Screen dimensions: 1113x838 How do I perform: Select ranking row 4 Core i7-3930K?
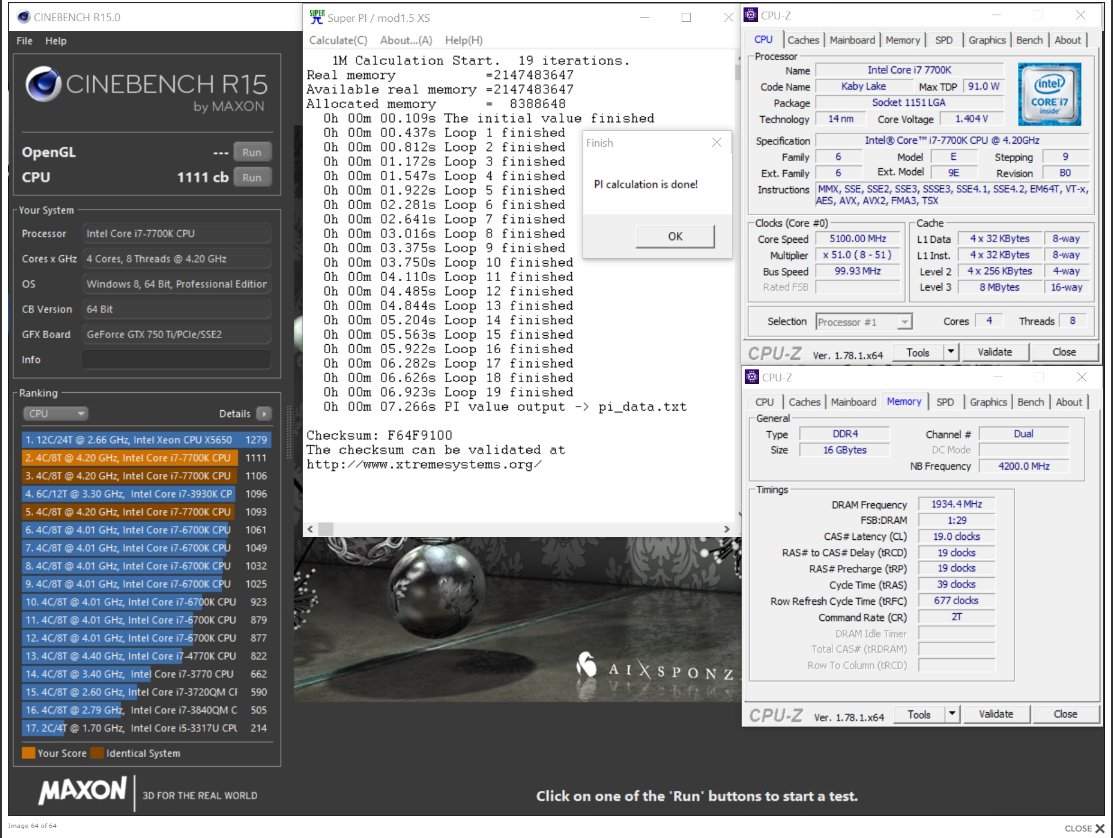pyautogui.click(x=146, y=494)
